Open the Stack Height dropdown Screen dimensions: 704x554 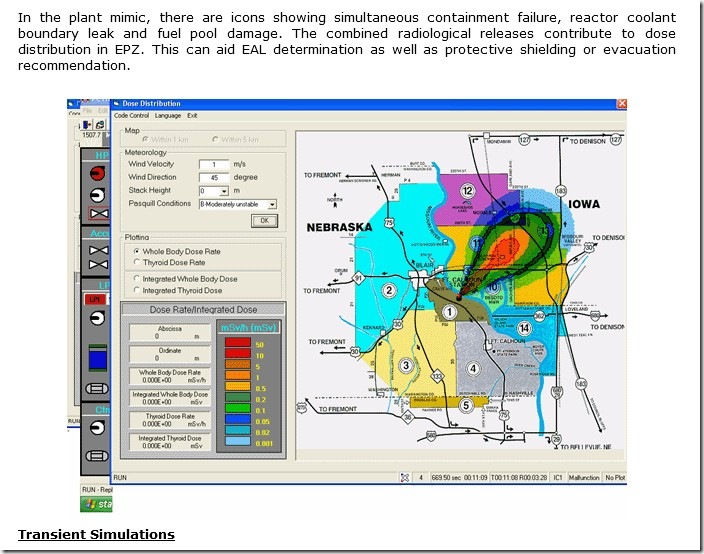[225, 190]
